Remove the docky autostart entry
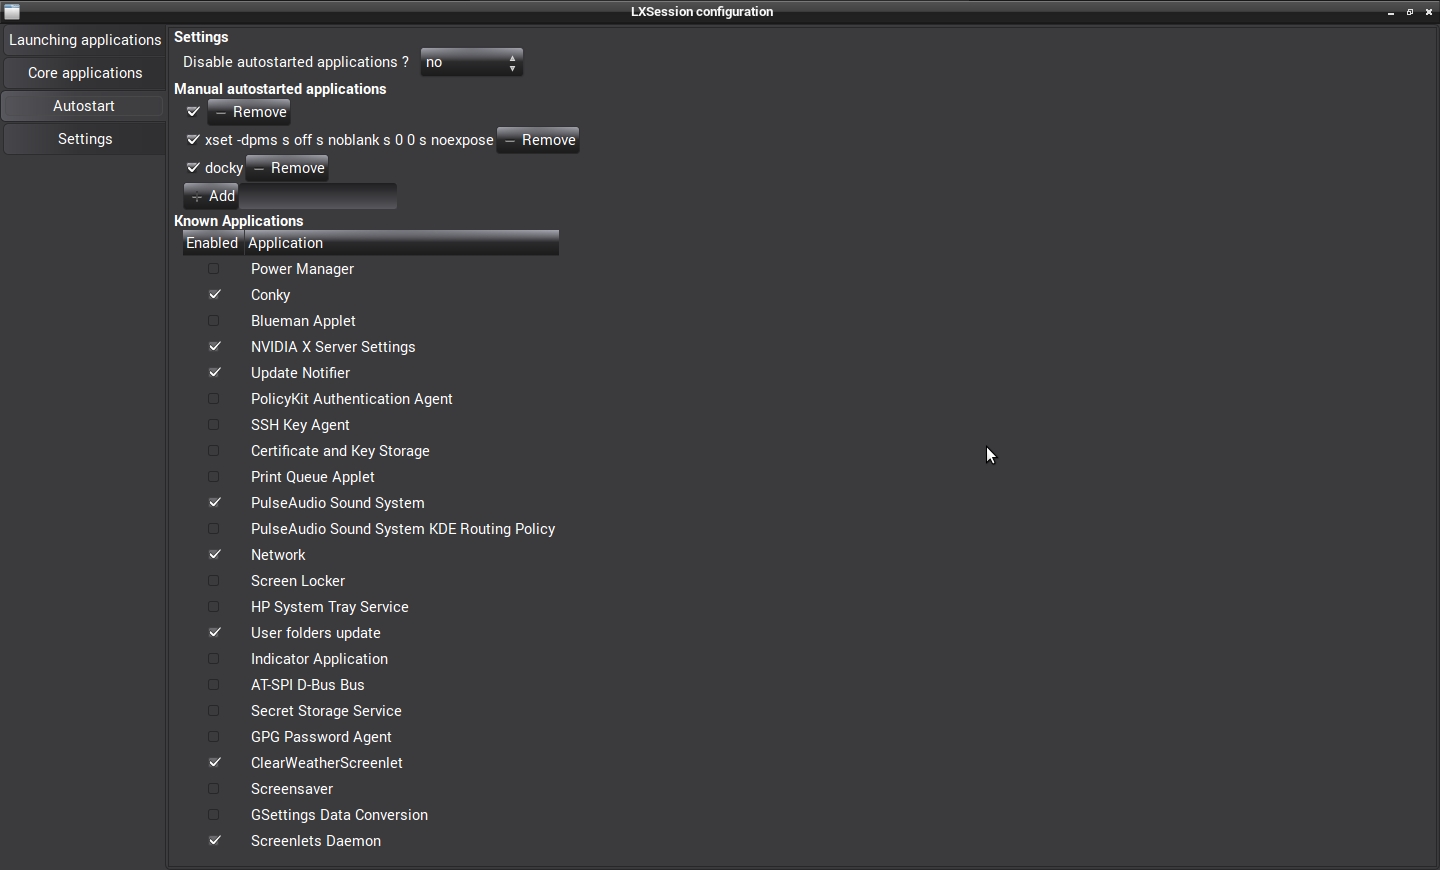1440x870 pixels. click(x=288, y=168)
